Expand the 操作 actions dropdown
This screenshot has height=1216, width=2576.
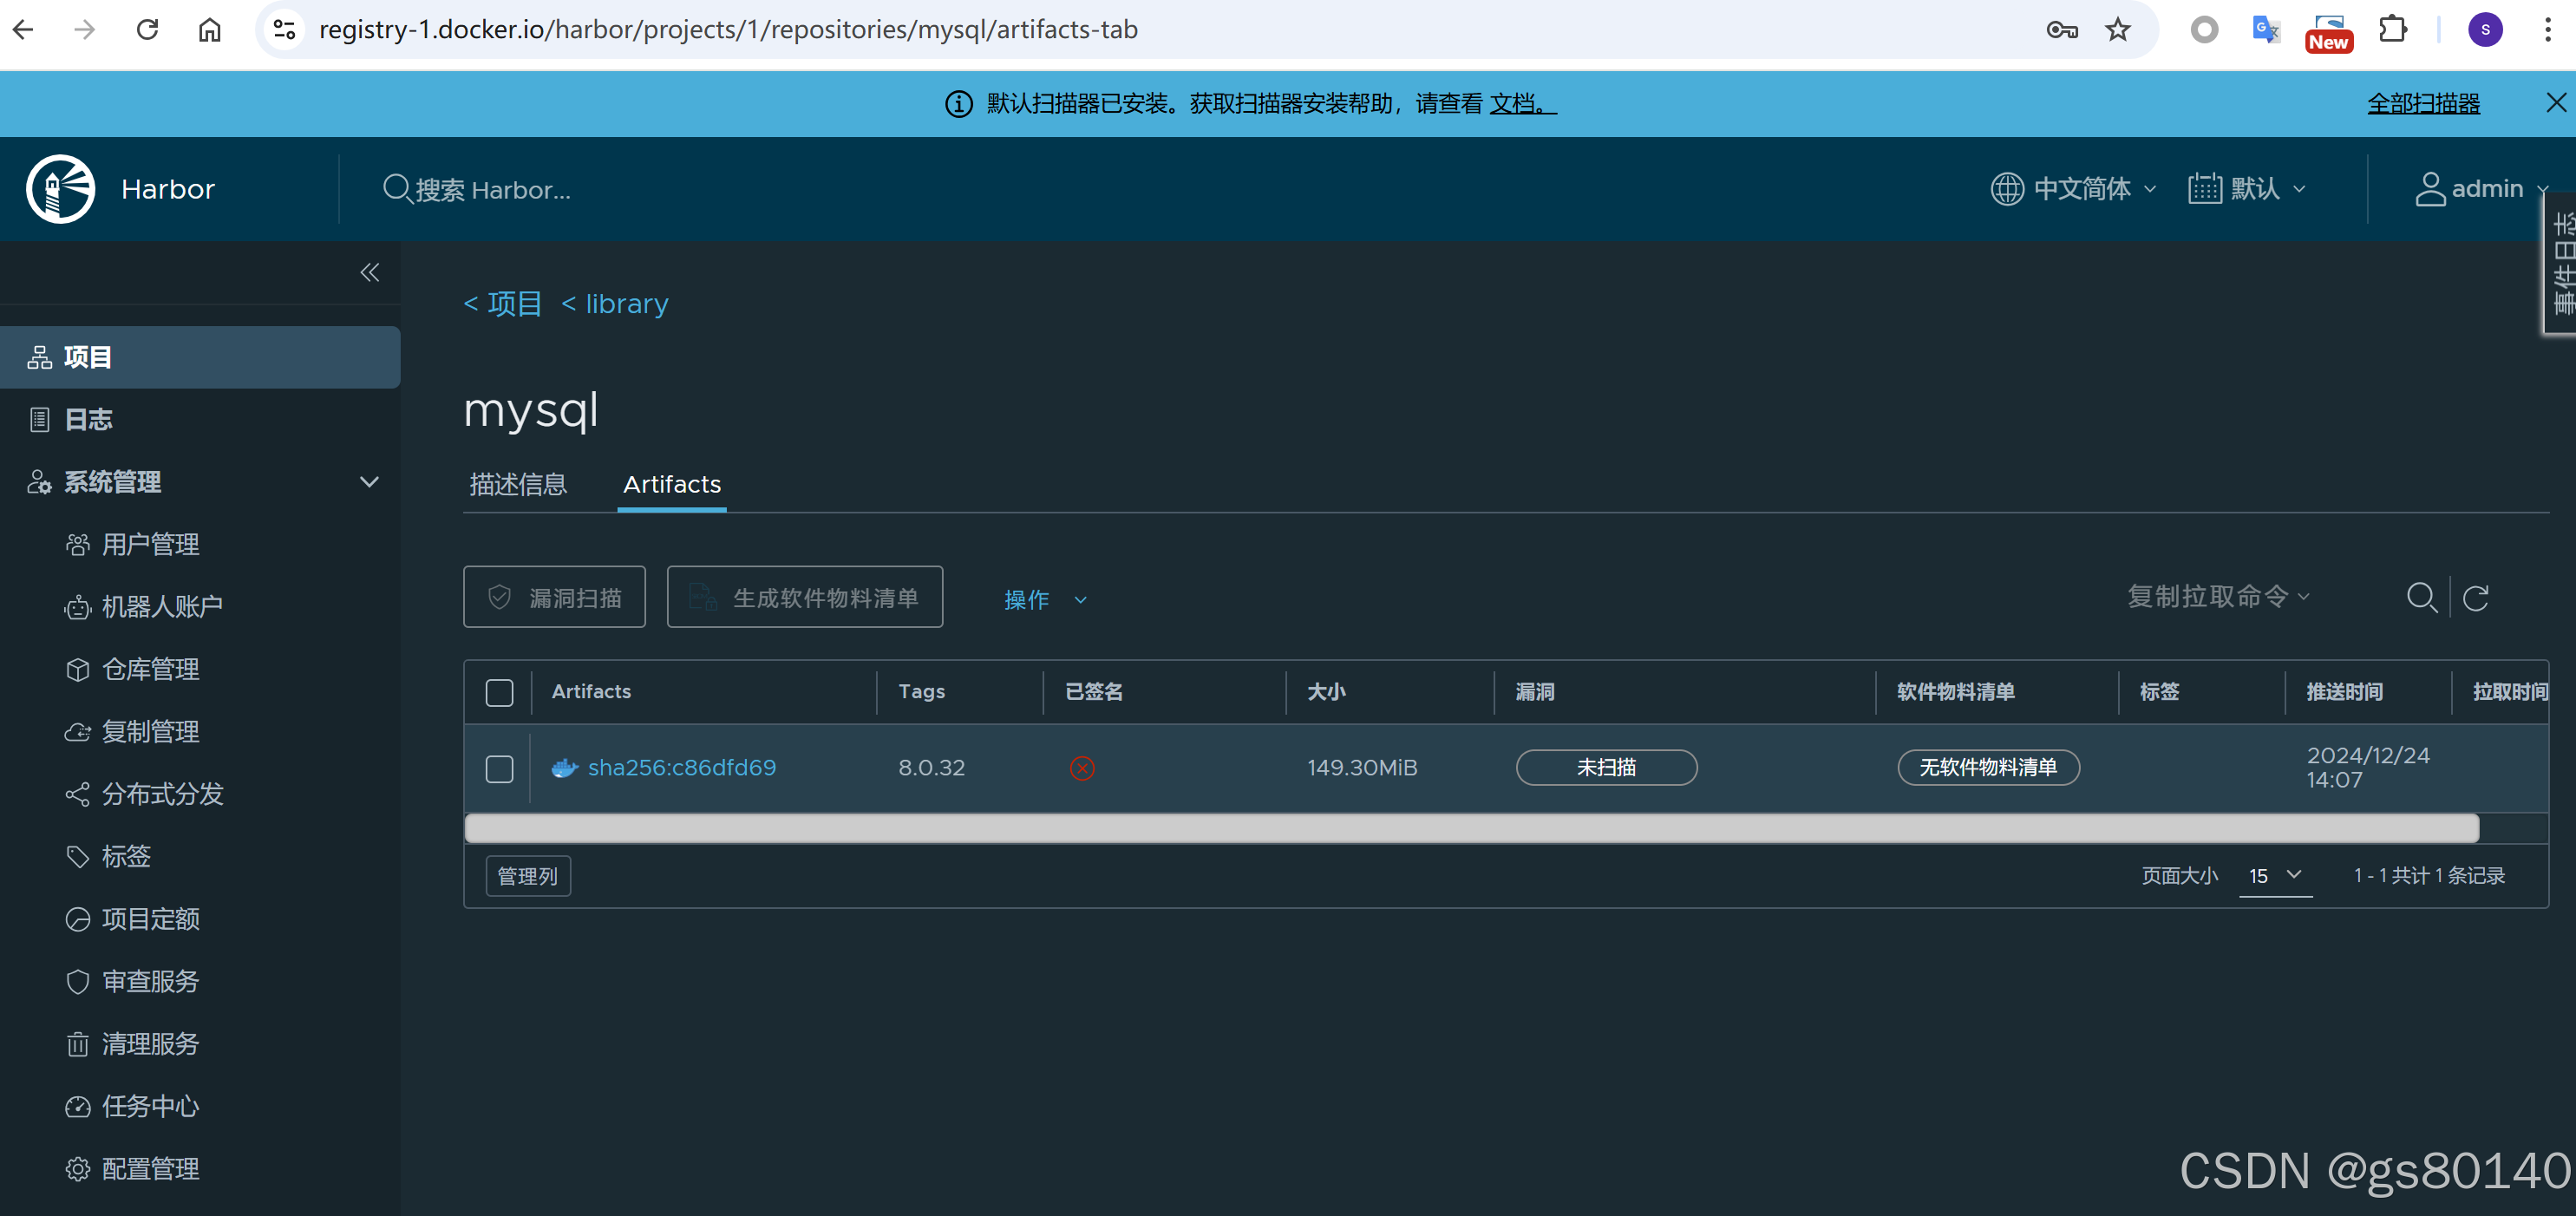coord(1045,599)
